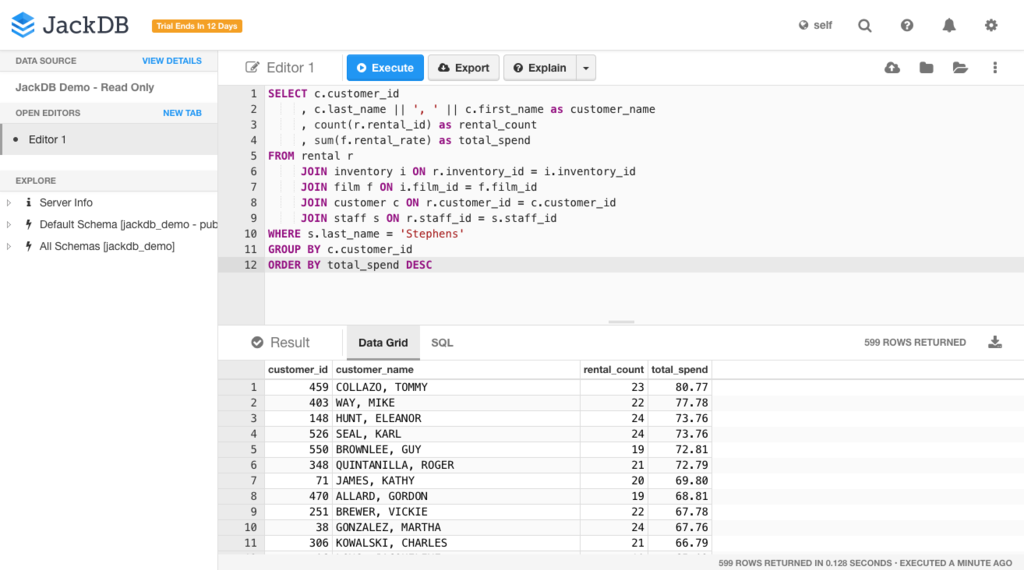Click the self globe user indicator
Viewport: 1024px width, 570px height.
(x=815, y=25)
